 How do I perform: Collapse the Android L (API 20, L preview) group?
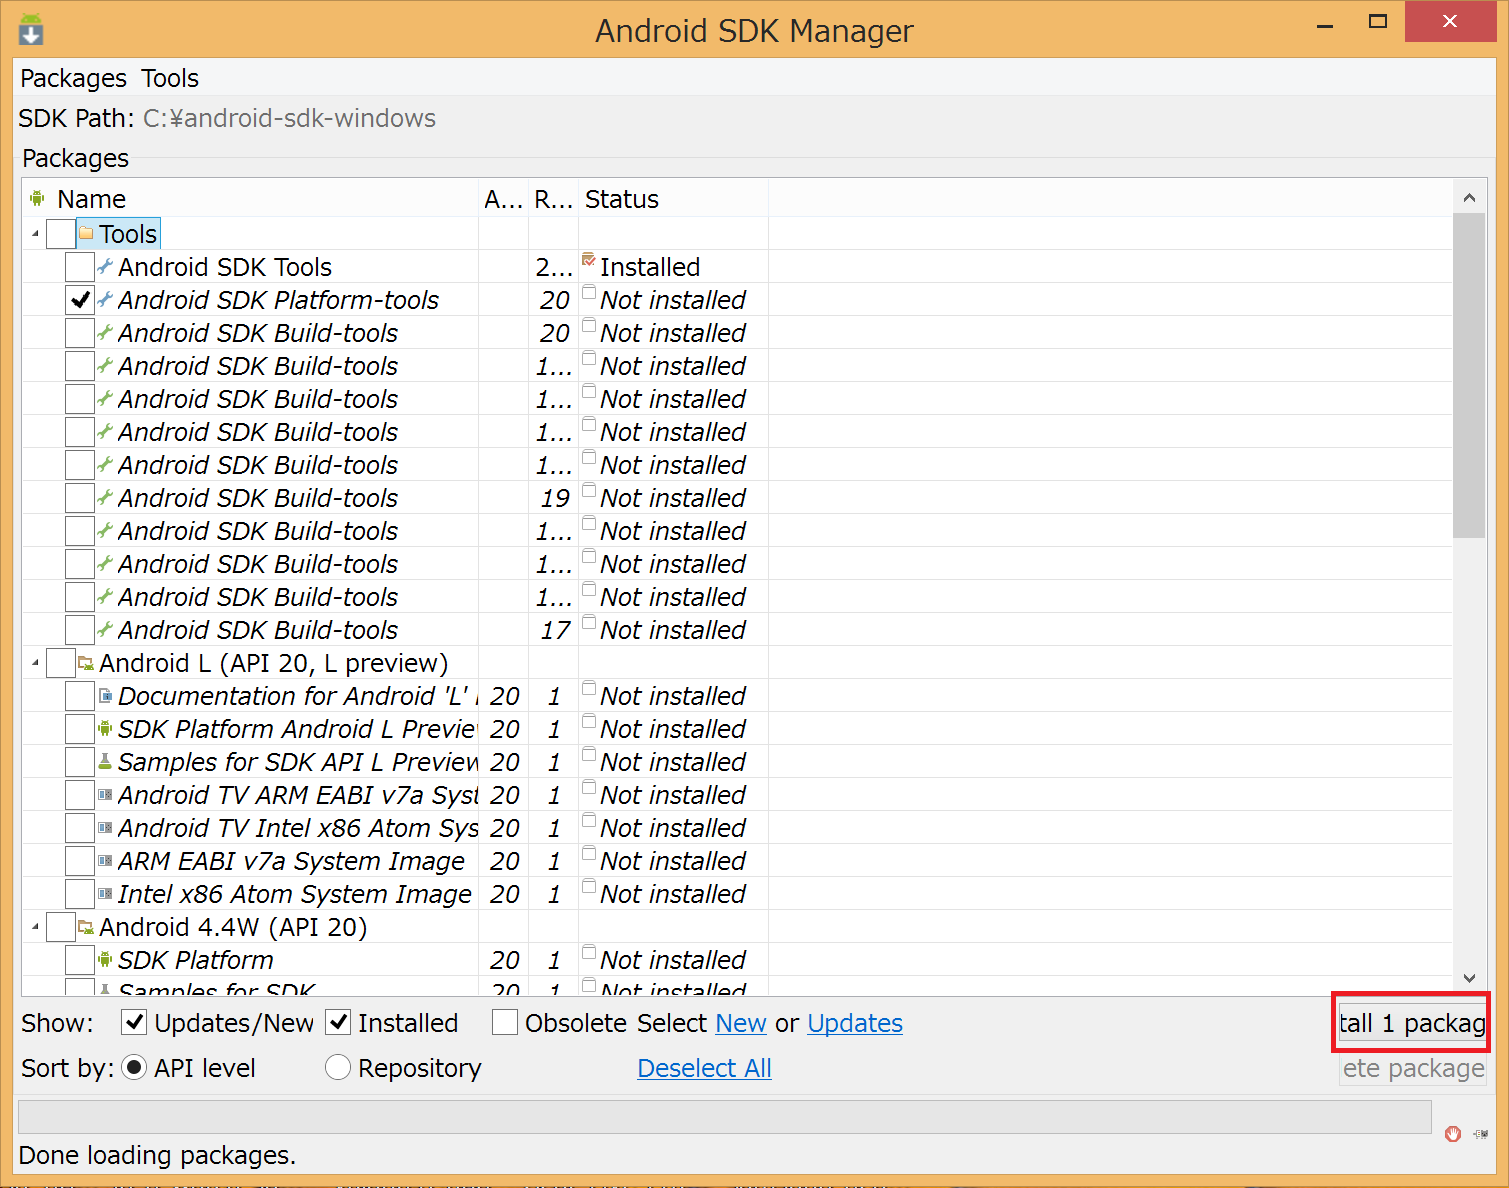point(36,663)
